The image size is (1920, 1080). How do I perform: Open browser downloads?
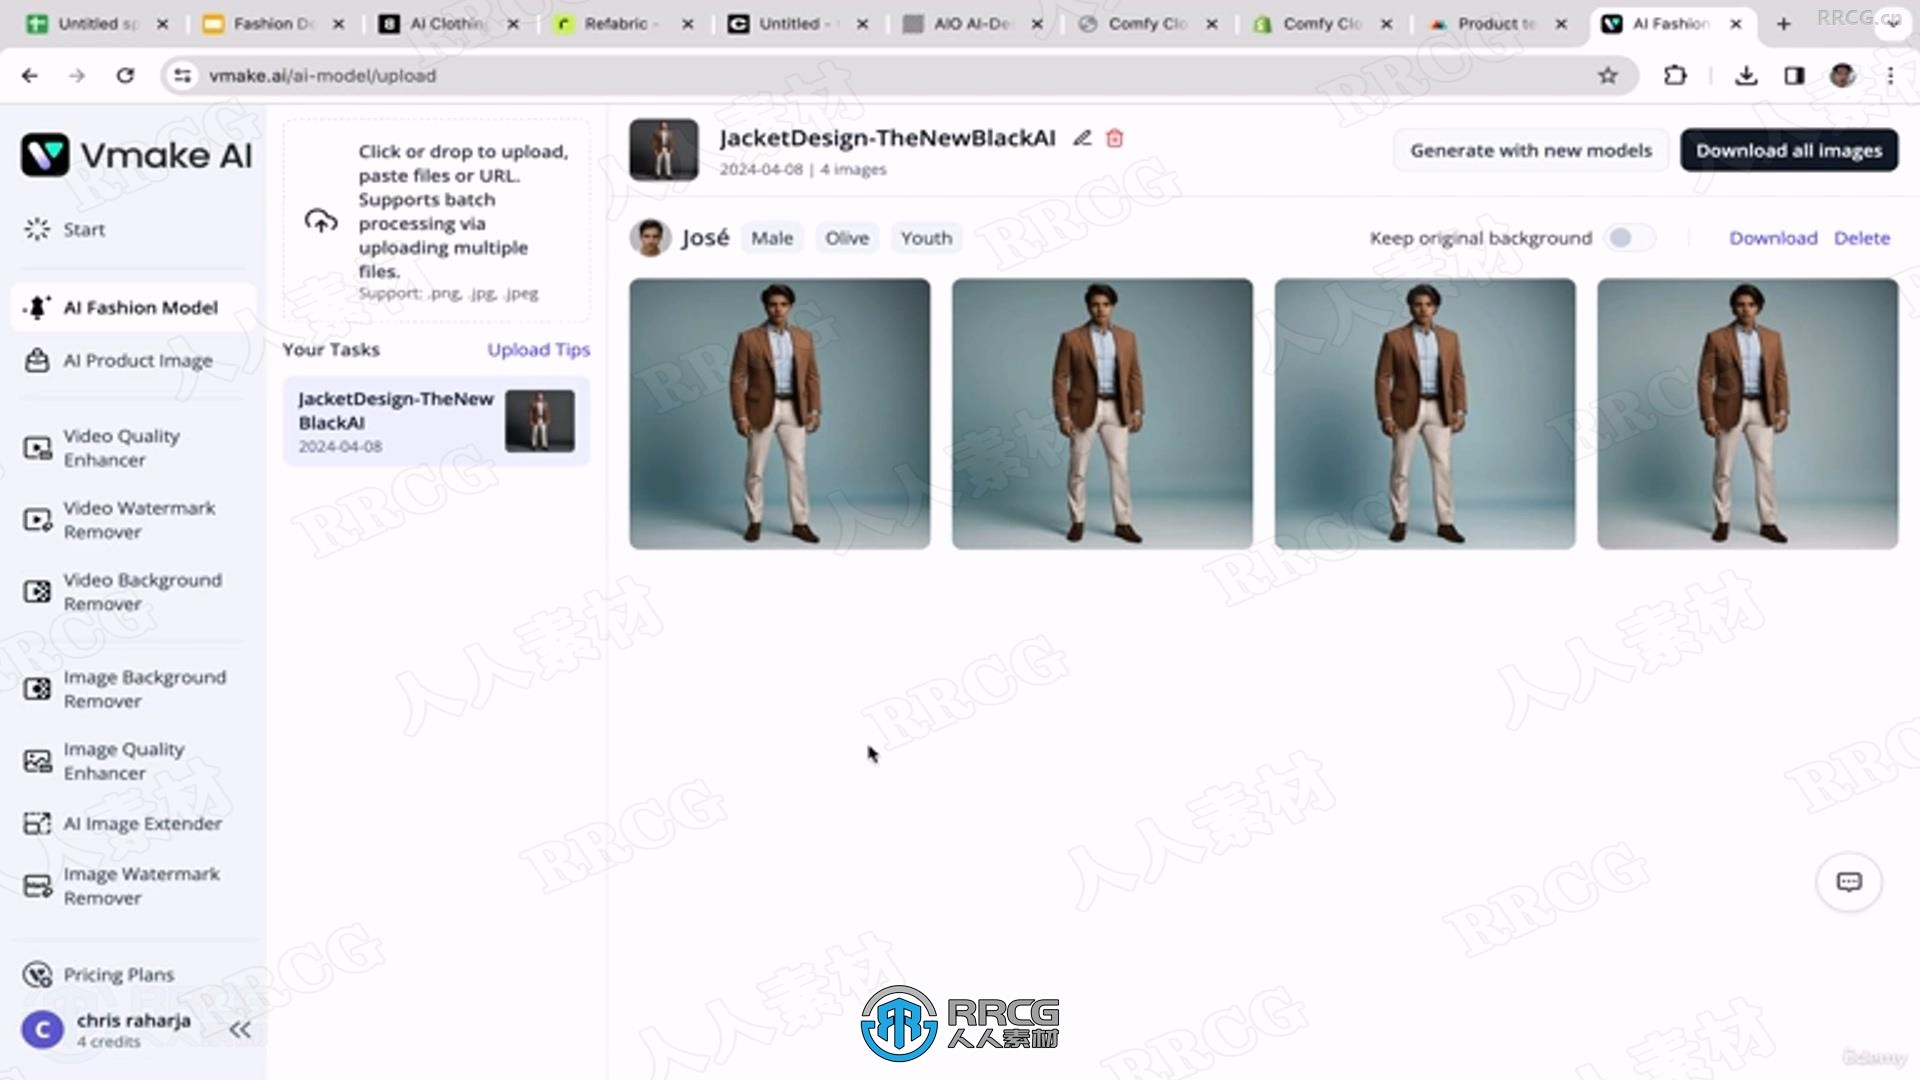click(x=1746, y=75)
